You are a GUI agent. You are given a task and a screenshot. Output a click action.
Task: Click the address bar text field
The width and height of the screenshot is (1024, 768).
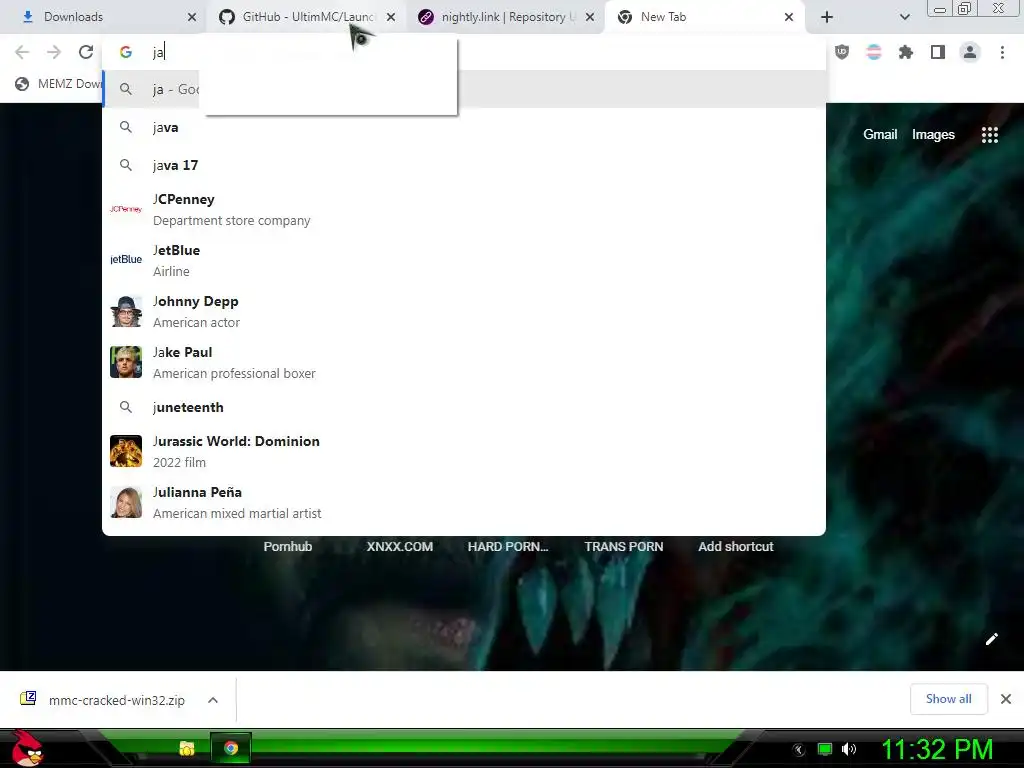pos(464,52)
